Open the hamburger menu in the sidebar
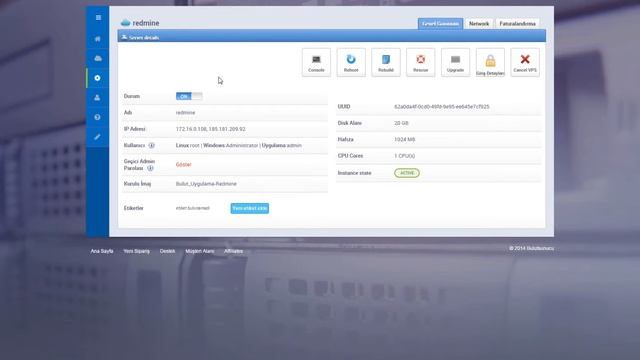The width and height of the screenshot is (640, 360). click(x=98, y=18)
